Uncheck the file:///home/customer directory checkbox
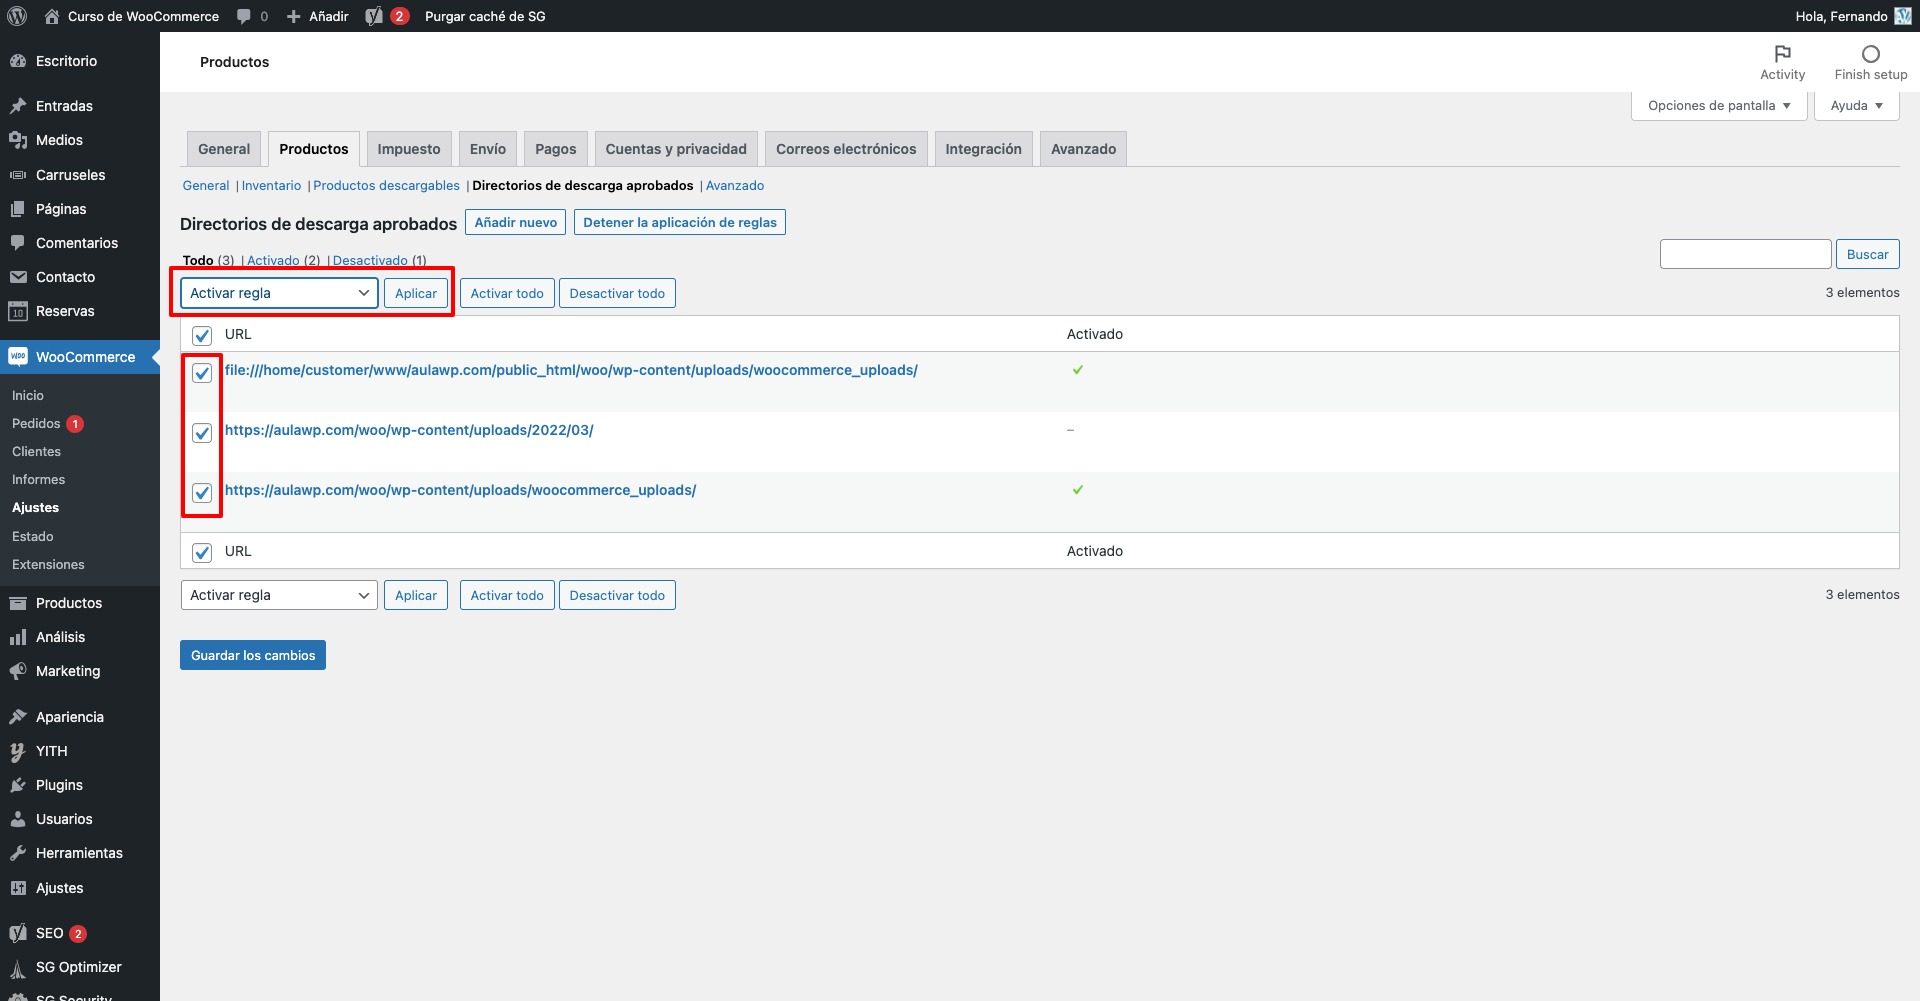1920x1001 pixels. coord(202,373)
